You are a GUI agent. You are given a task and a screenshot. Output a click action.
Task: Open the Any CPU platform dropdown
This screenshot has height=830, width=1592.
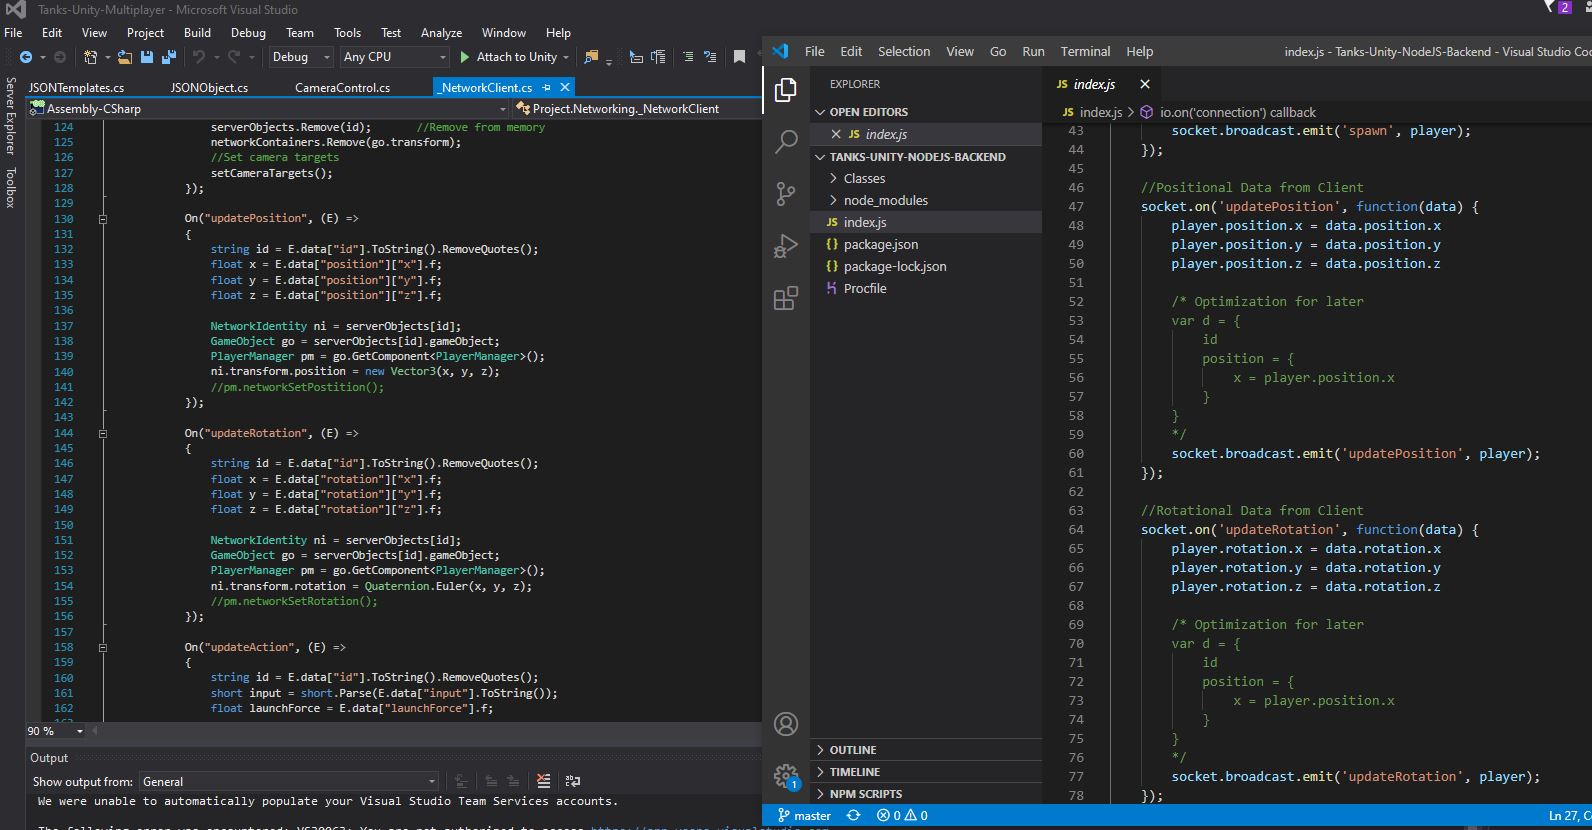[x=394, y=57]
